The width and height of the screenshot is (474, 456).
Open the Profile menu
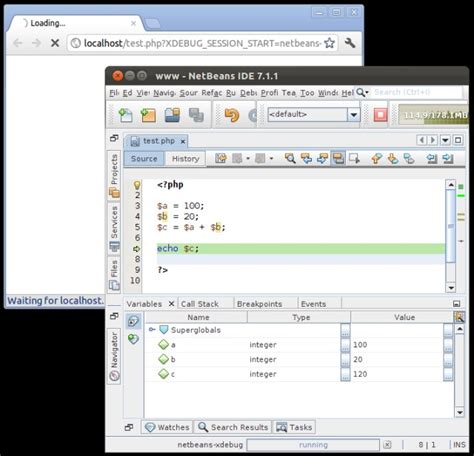coord(269,93)
